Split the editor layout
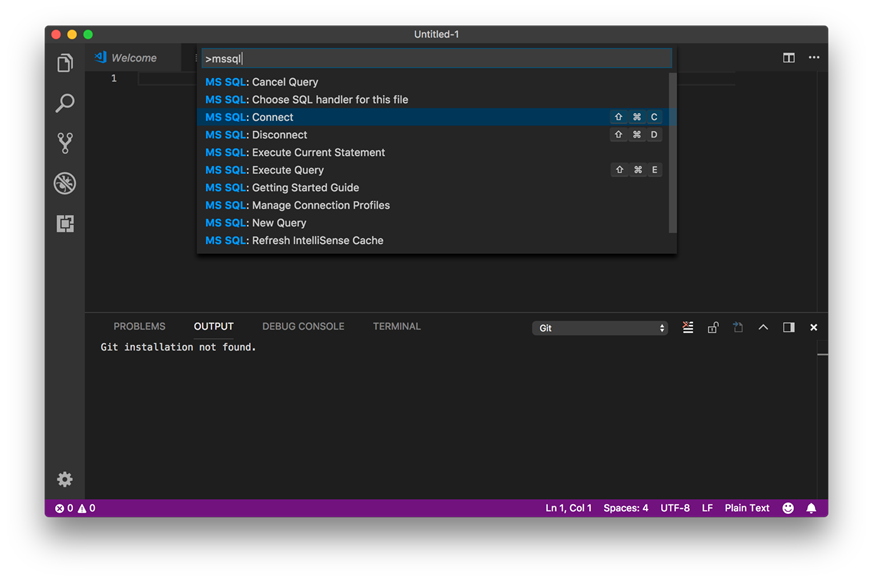This screenshot has width=873, height=581. 788,58
